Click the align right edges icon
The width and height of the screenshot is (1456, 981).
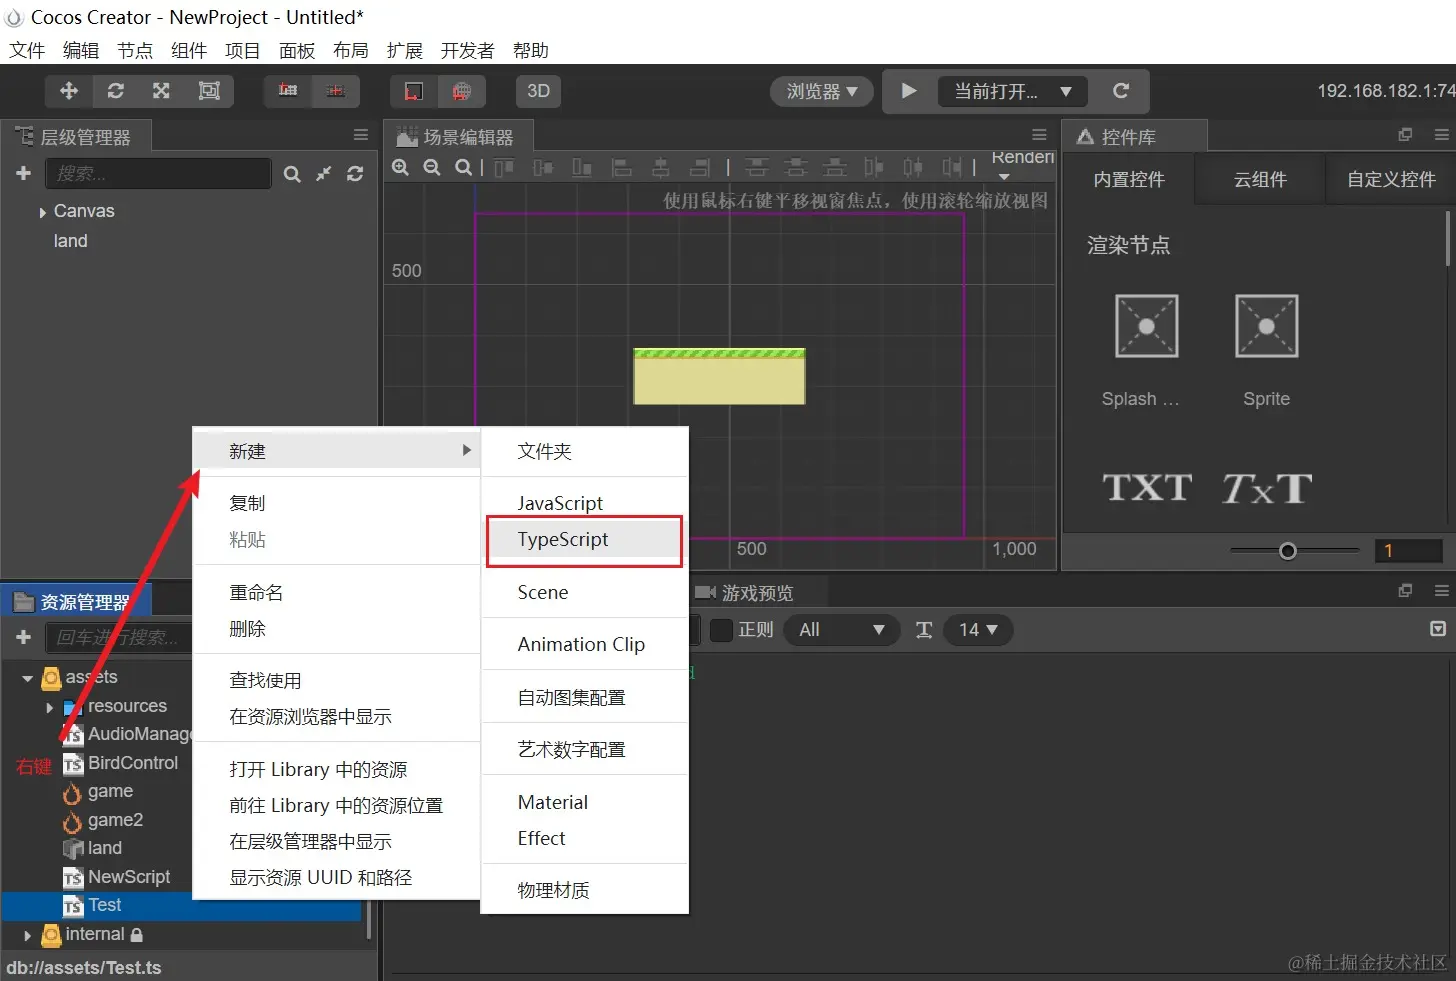(700, 167)
